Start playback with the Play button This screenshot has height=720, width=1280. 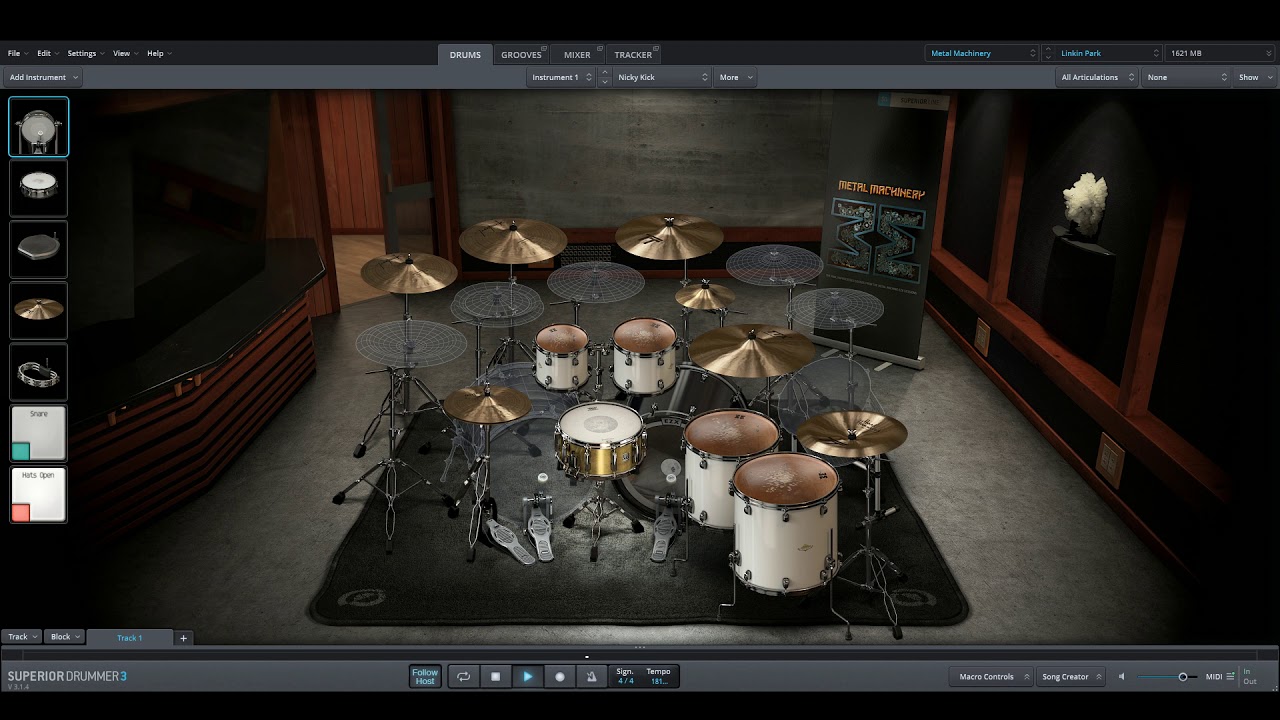[x=528, y=677]
